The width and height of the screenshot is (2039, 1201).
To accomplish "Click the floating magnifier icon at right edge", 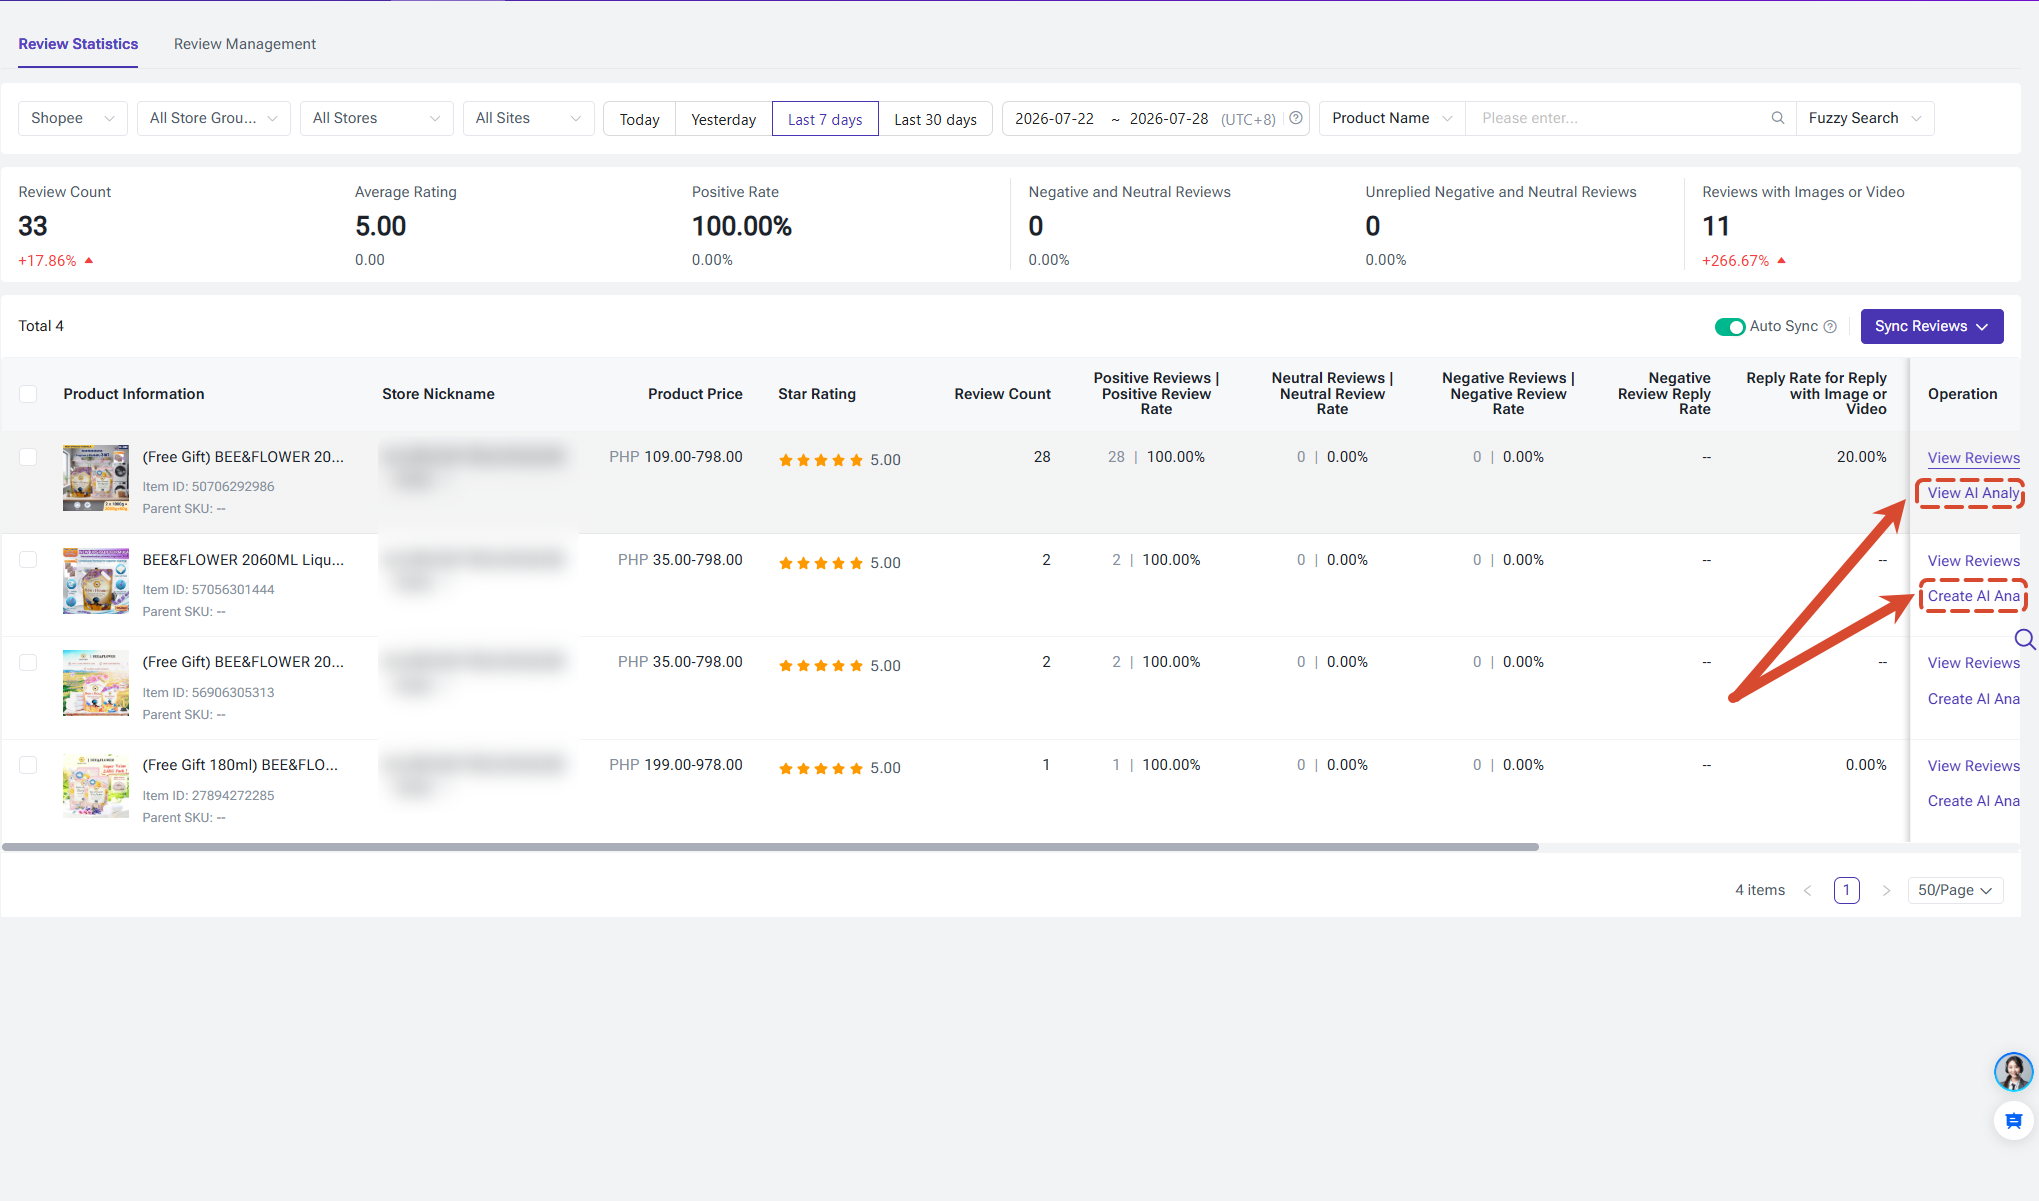I will point(2025,639).
